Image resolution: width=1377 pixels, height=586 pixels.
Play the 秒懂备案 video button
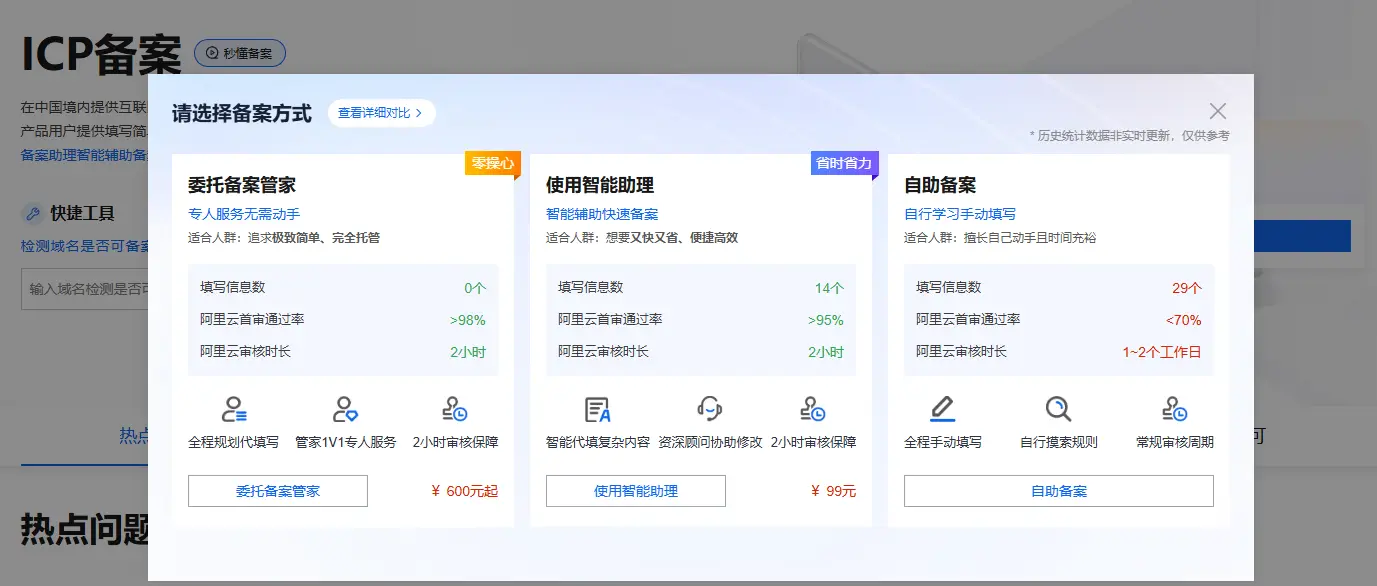coord(240,53)
